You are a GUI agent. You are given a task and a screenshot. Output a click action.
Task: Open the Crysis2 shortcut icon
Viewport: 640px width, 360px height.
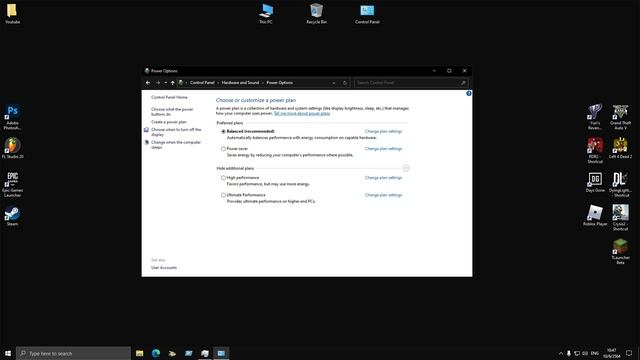coord(620,218)
